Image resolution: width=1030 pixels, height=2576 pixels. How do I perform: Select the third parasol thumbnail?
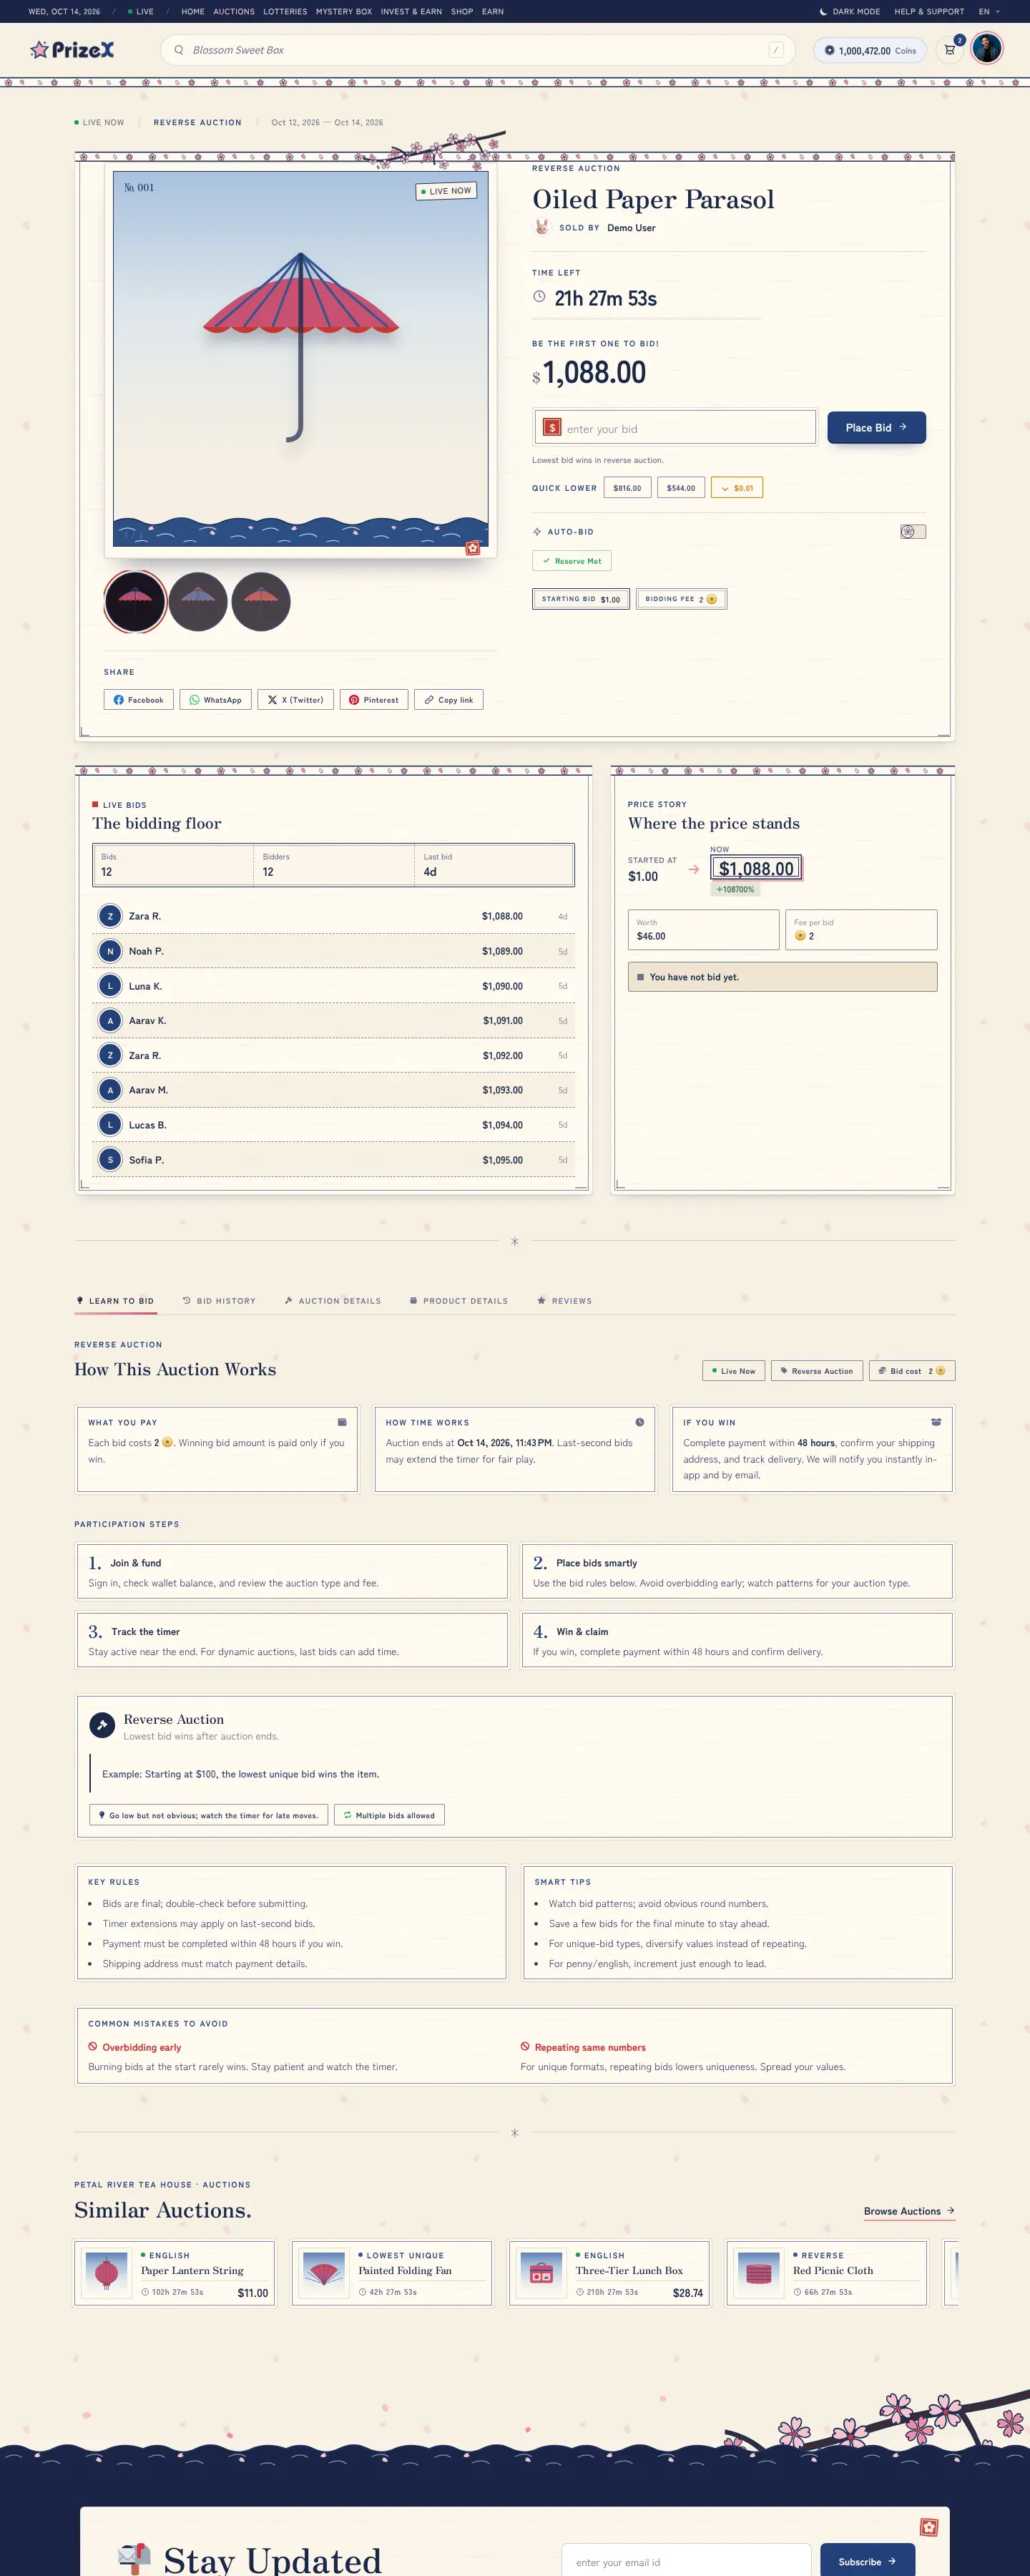click(261, 602)
